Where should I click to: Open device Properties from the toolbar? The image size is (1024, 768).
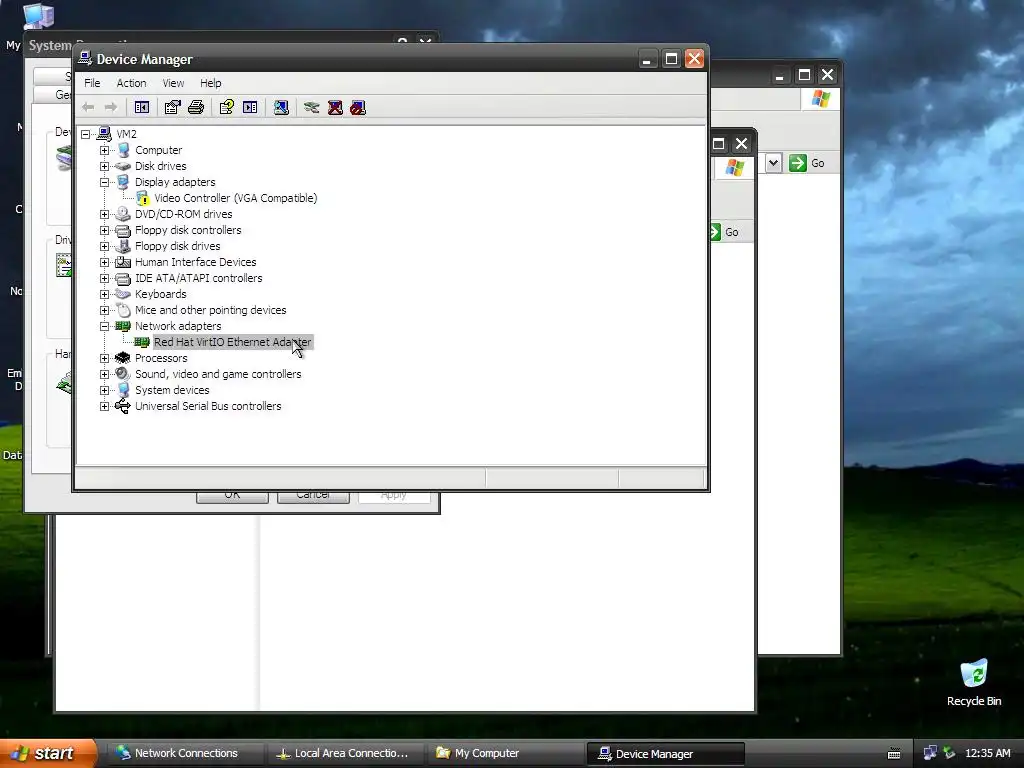[172, 107]
